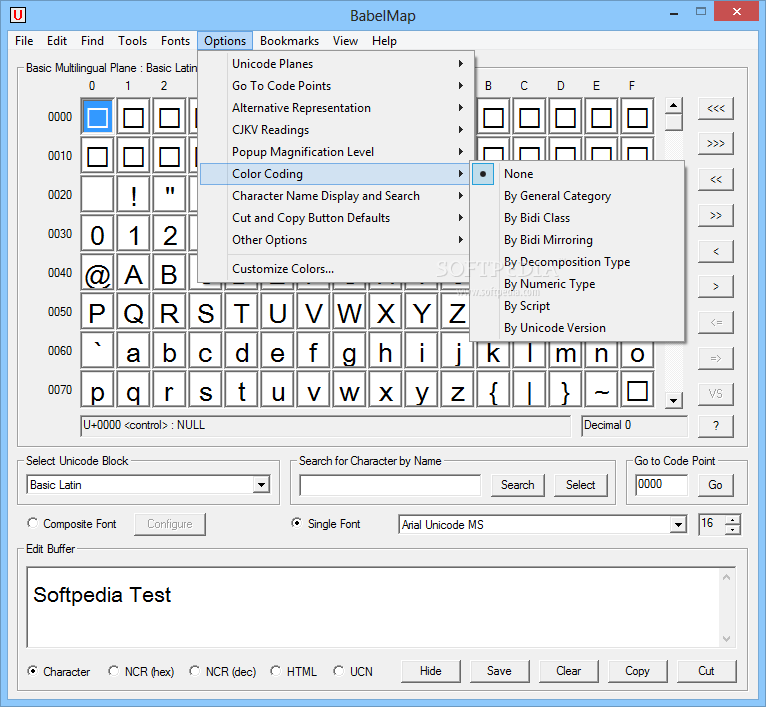
Task: Choose NCR (hex) output format radio
Action: [x=113, y=671]
